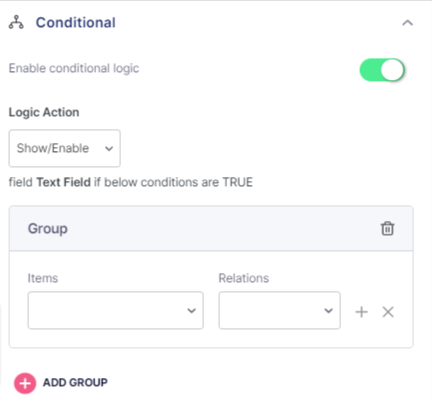Click the Relations field label

(244, 278)
